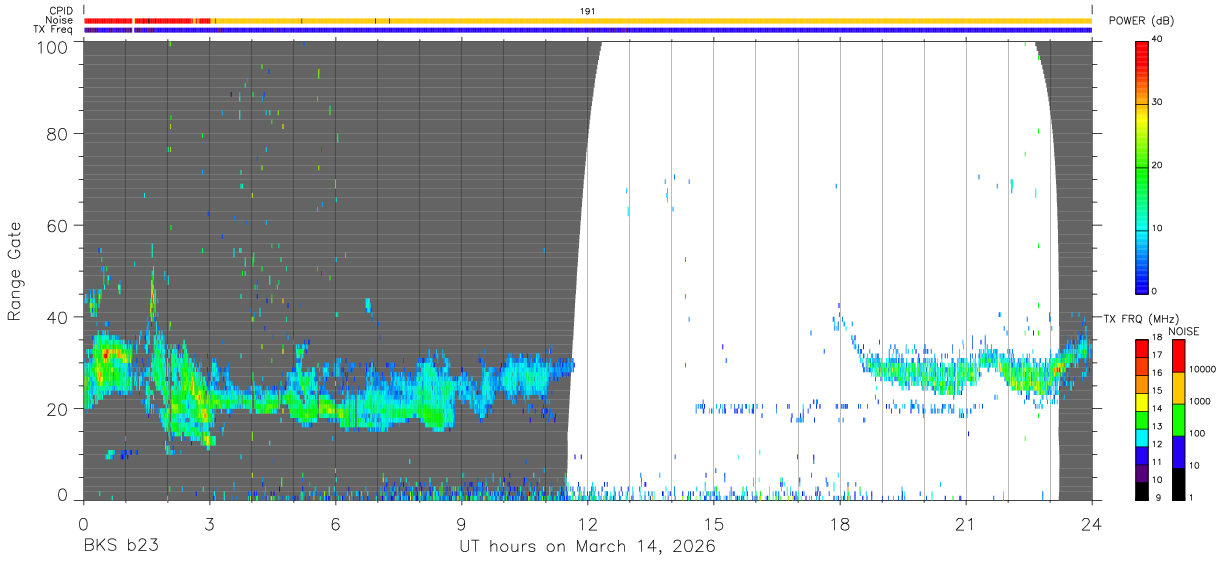The width and height of the screenshot is (1228, 567).
Task: Click the 24 tick on UT hours axis
Action: tap(1092, 523)
